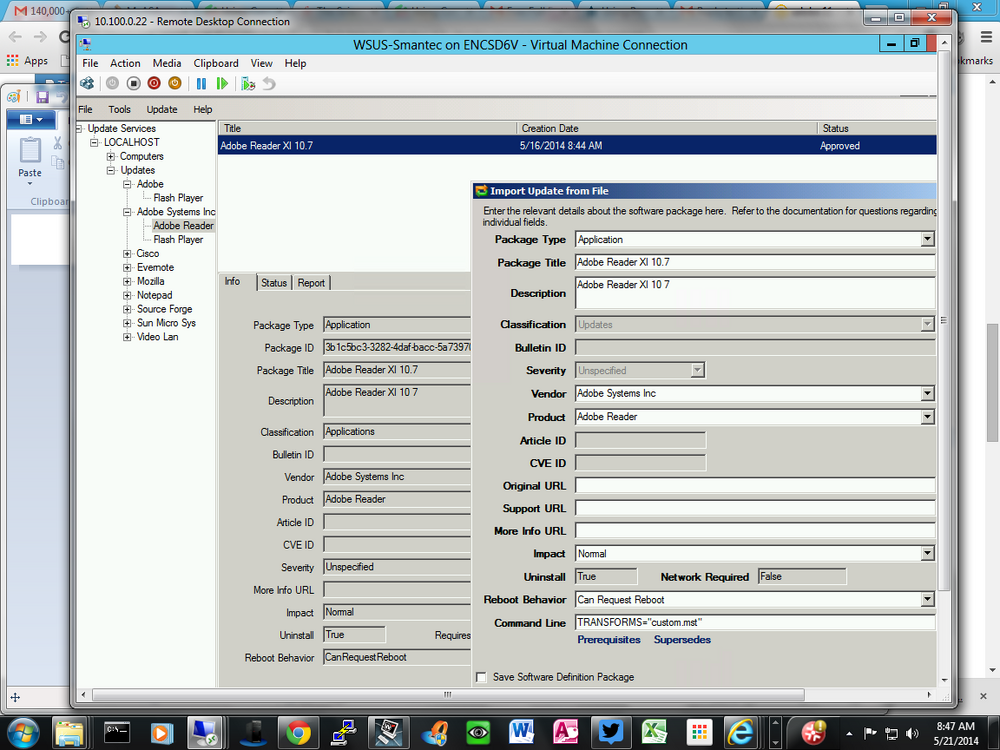Screen dimensions: 1000x750
Task: Open the Reboot Behavior dropdown
Action: coord(928,599)
